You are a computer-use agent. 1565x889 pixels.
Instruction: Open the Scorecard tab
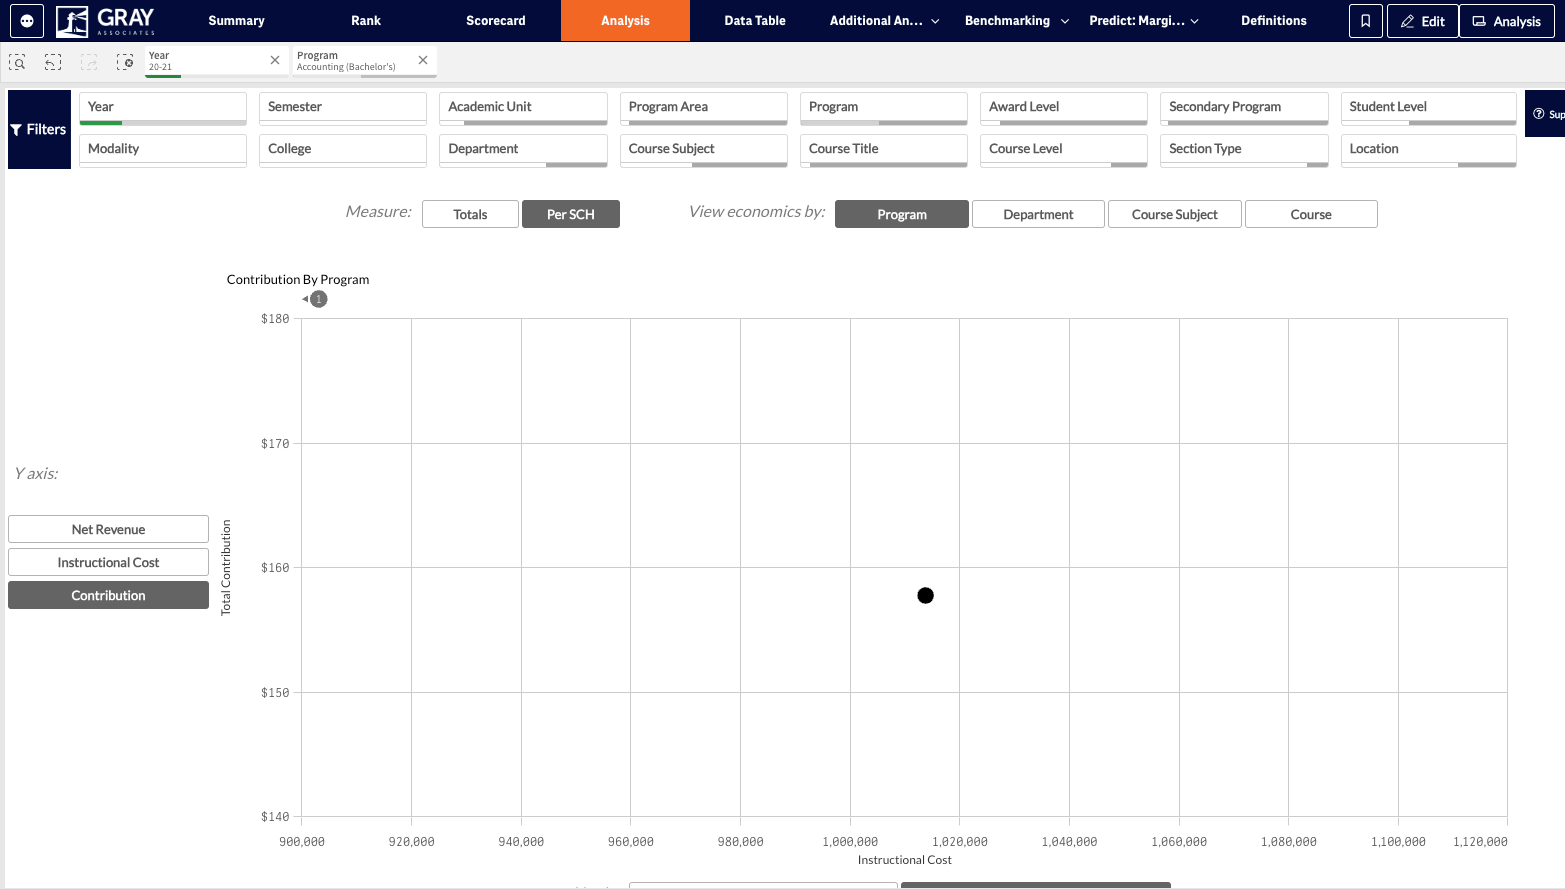(496, 21)
